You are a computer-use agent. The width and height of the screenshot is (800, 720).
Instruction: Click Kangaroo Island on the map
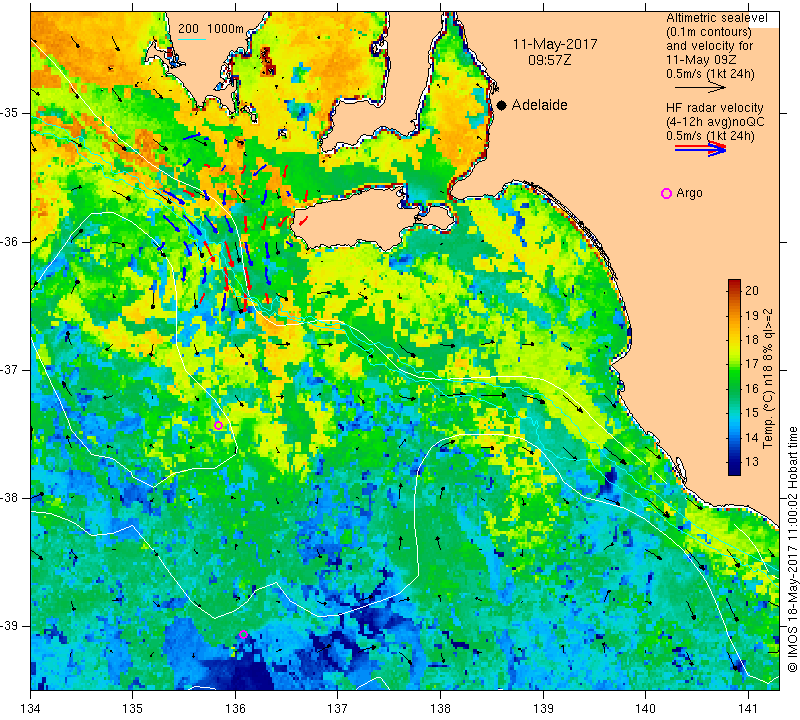[x=357, y=219]
